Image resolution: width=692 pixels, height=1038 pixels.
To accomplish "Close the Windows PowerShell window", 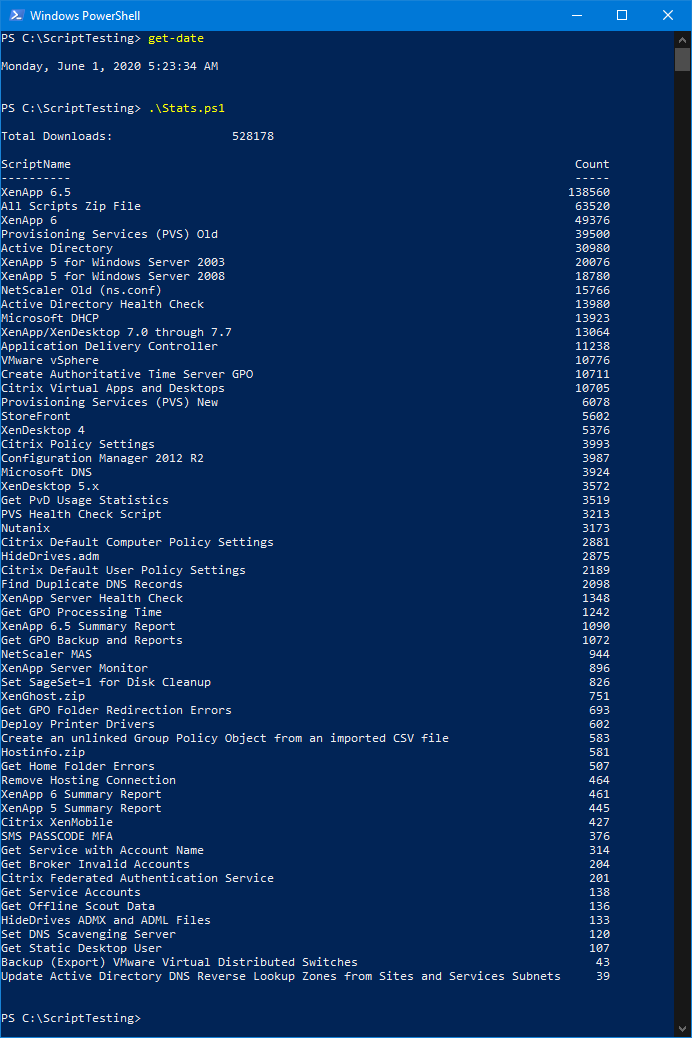I will (668, 15).
